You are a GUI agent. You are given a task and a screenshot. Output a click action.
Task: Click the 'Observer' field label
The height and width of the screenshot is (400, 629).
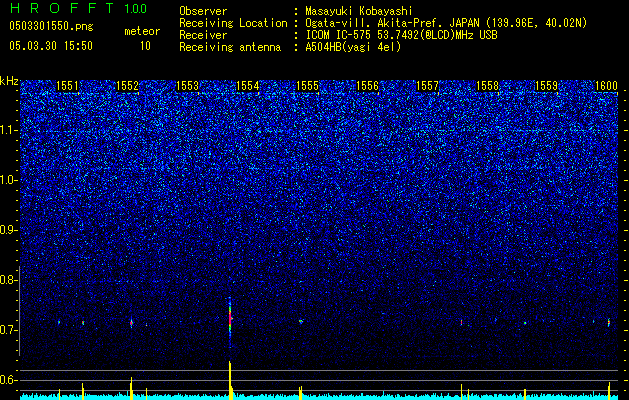(203, 11)
